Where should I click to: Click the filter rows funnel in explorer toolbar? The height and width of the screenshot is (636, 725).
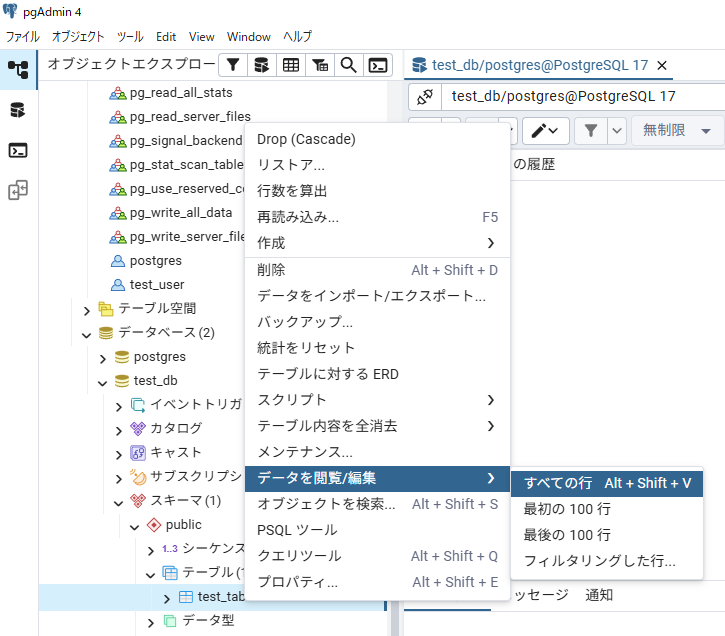coord(233,65)
